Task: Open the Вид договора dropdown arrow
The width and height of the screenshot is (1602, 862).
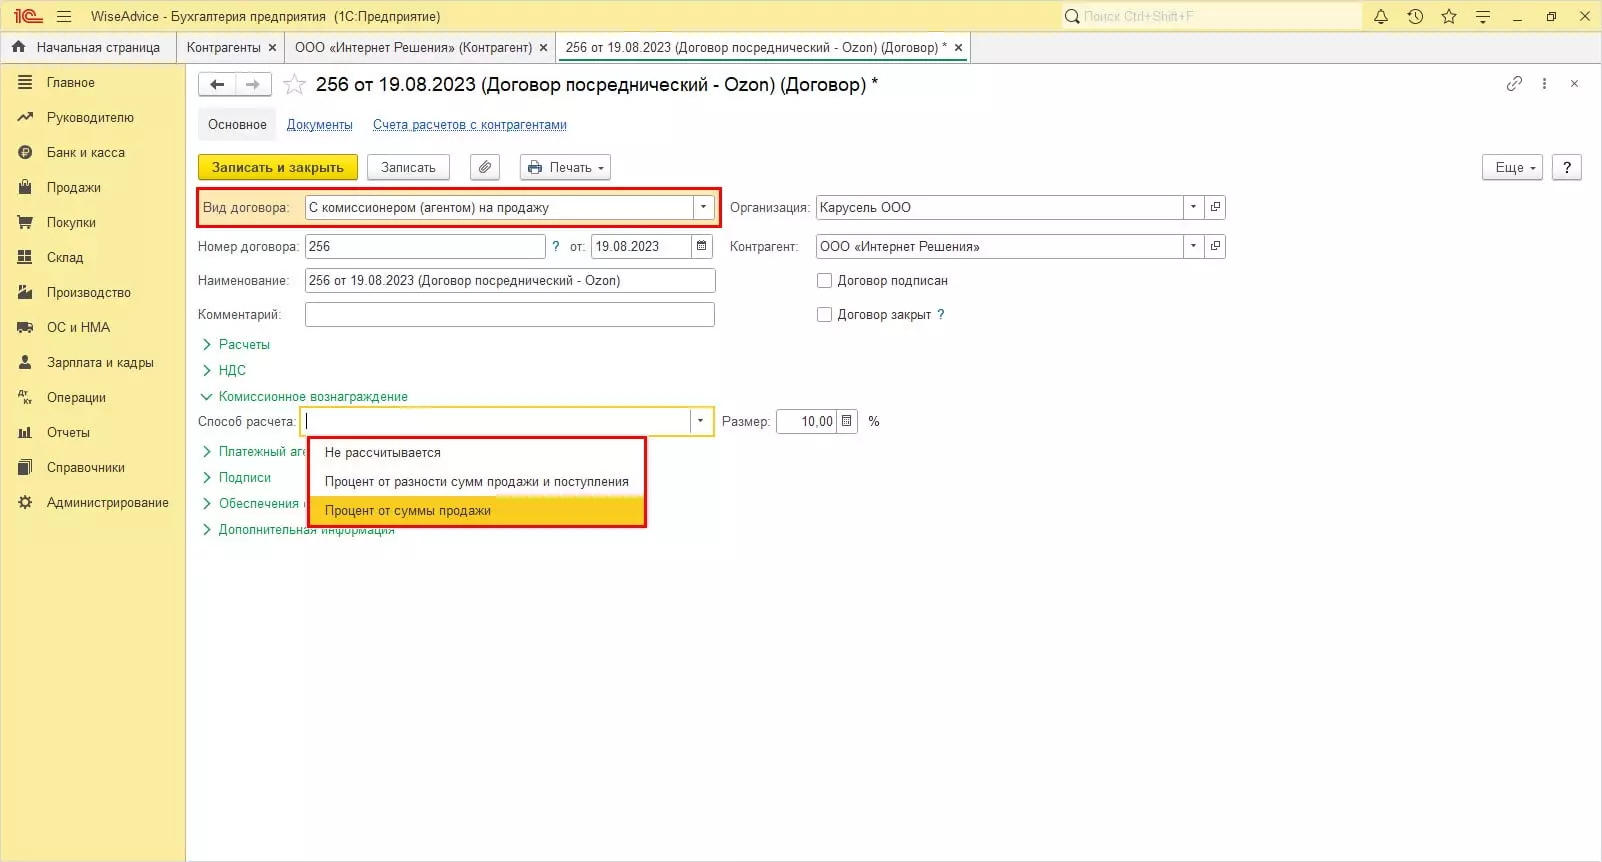Action: (704, 207)
